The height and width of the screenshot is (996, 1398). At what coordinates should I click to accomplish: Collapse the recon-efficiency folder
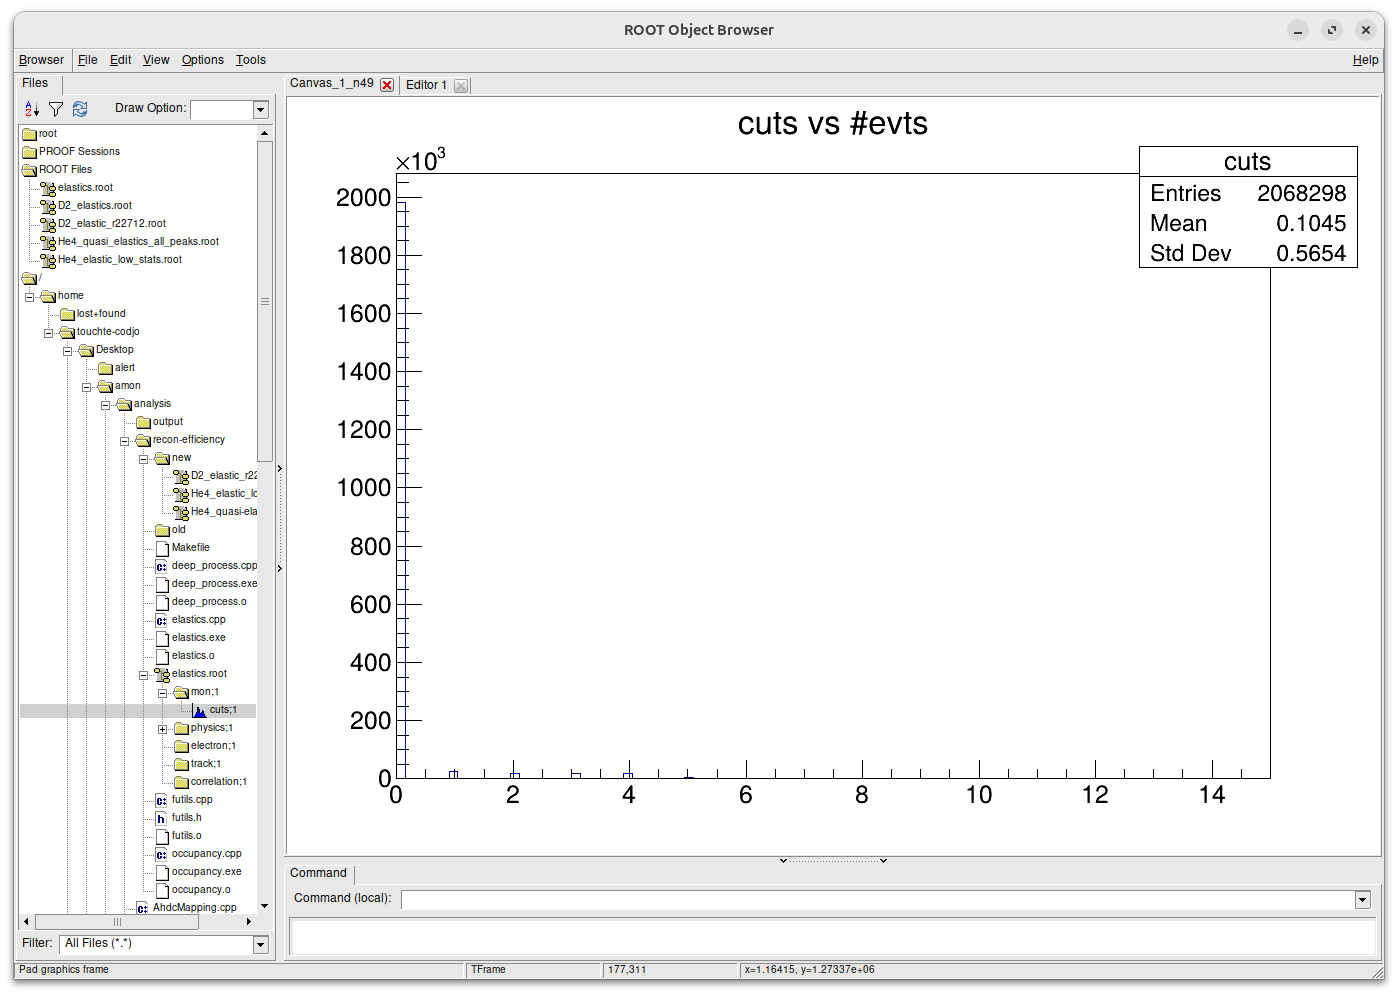click(x=124, y=441)
